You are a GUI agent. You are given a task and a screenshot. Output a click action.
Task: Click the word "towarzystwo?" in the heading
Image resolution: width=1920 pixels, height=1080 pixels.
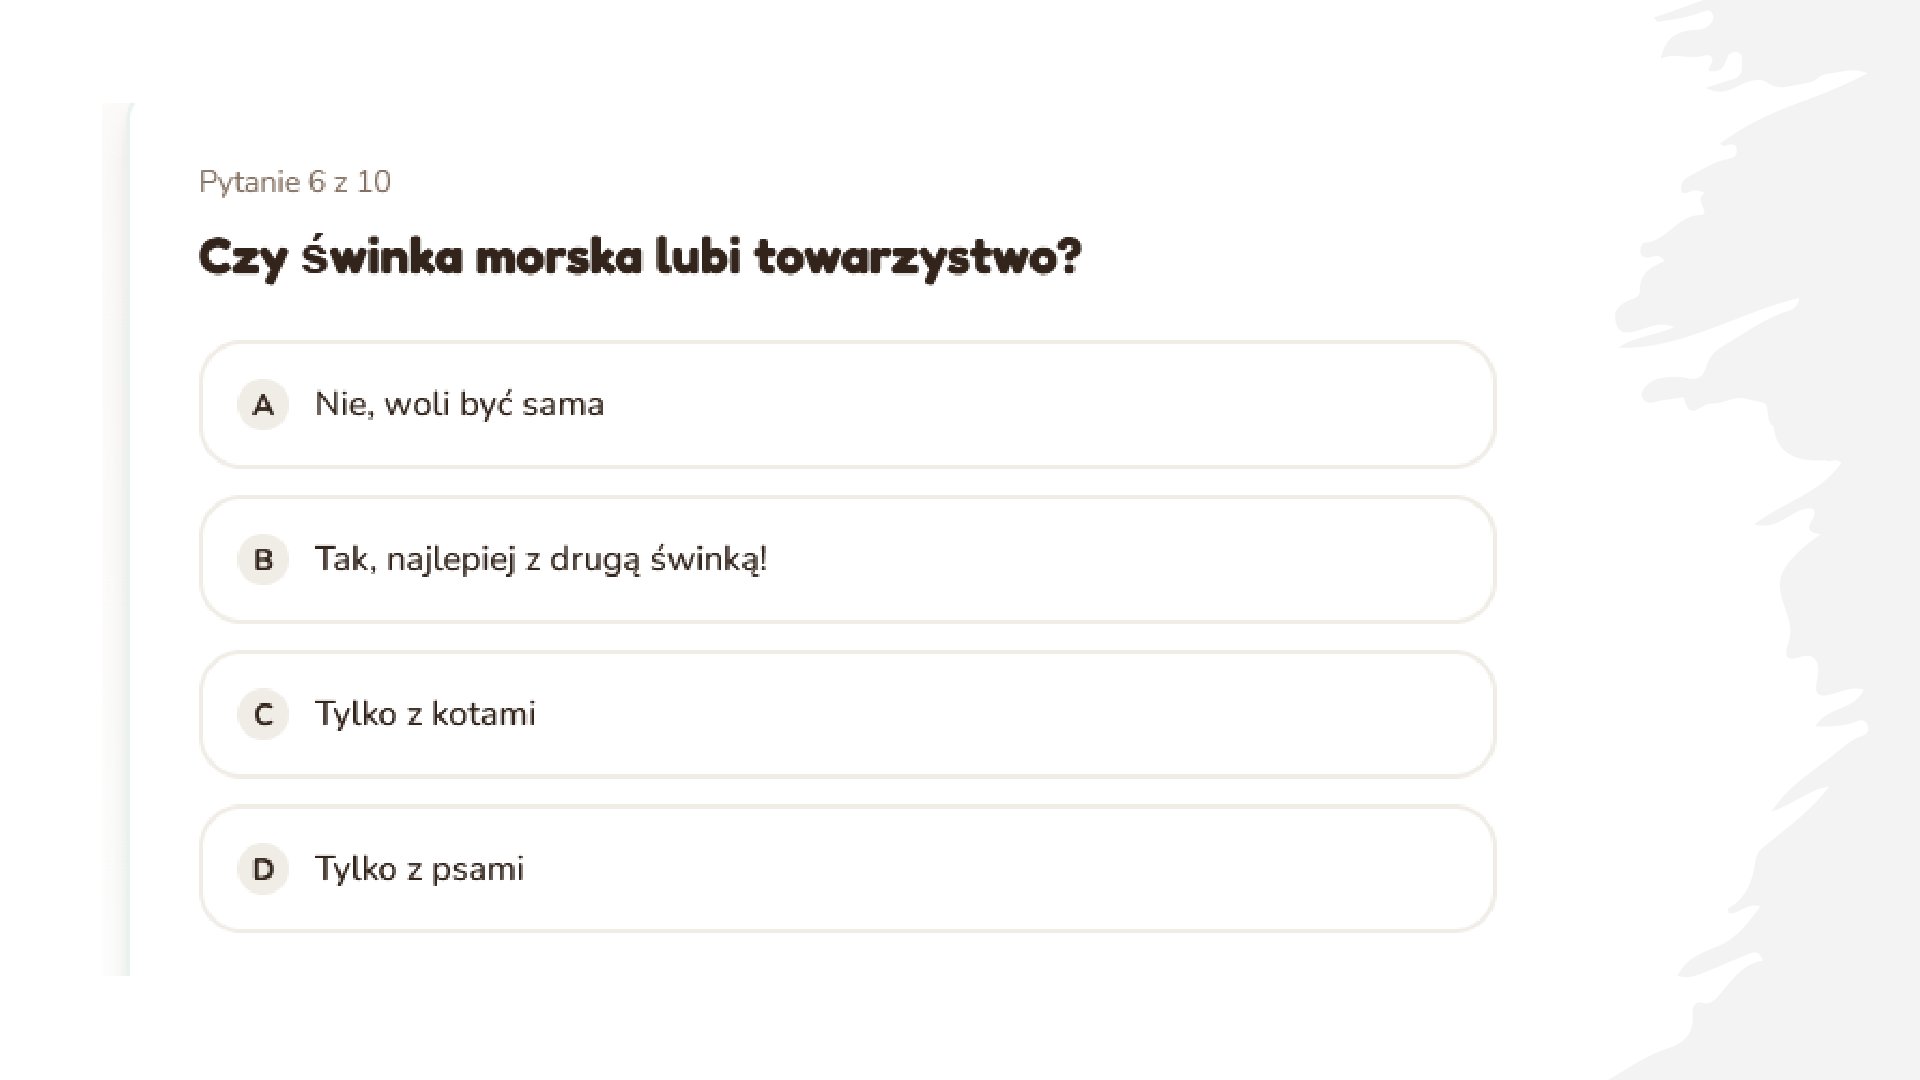coord(918,258)
